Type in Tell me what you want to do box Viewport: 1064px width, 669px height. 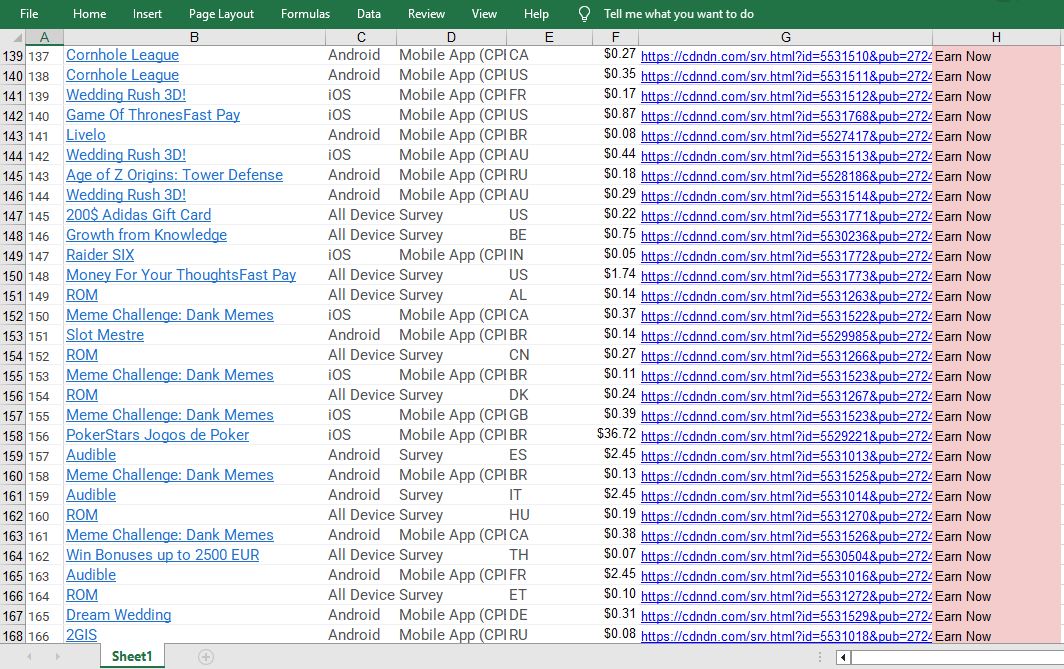pos(679,14)
